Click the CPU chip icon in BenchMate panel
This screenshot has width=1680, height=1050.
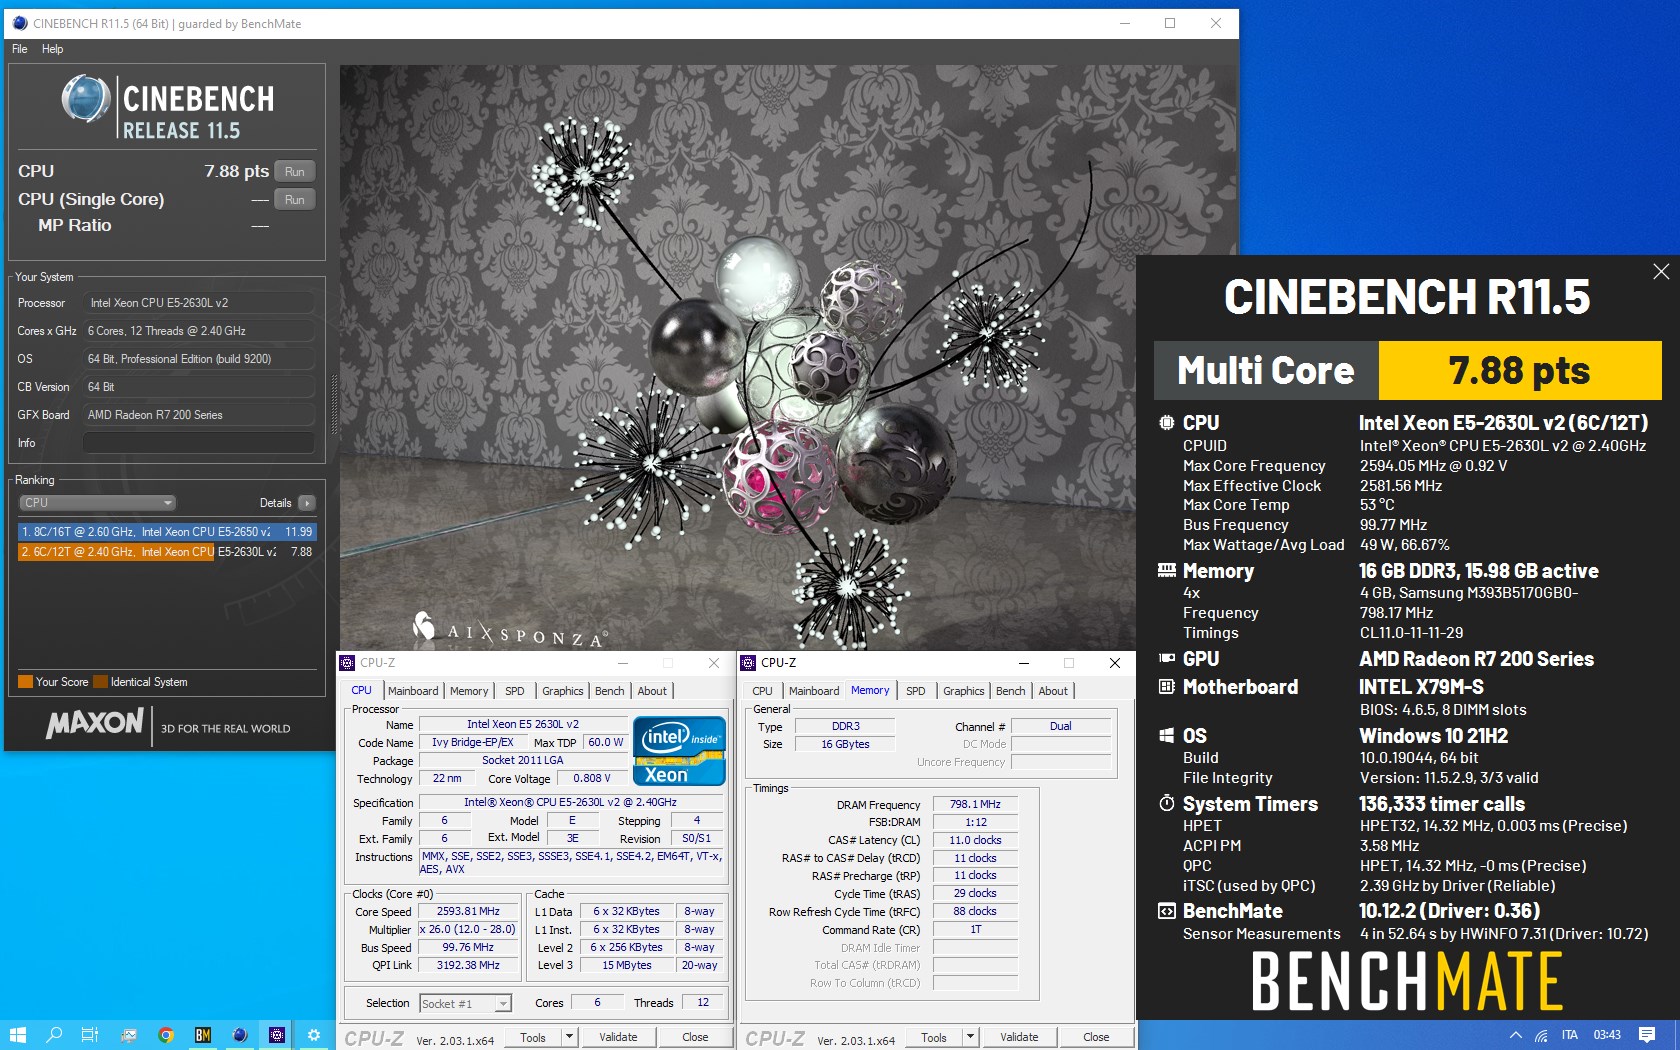[1166, 423]
